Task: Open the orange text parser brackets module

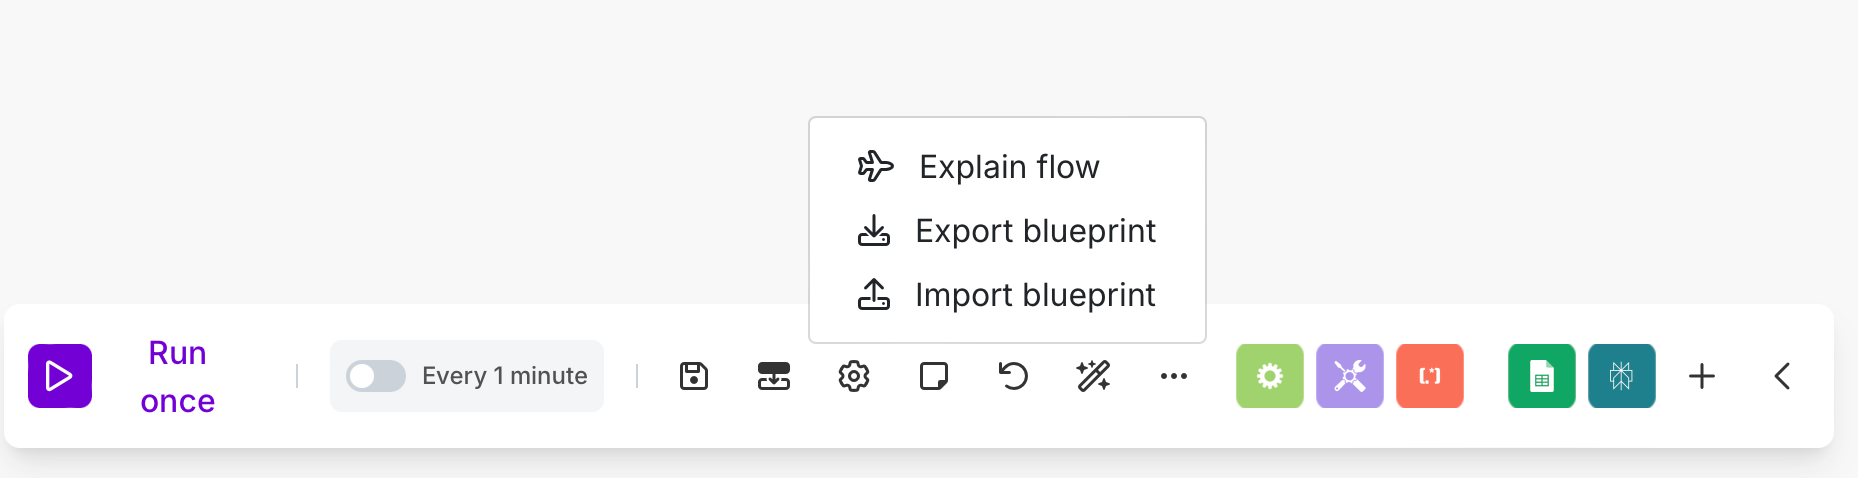Action: 1430,376
